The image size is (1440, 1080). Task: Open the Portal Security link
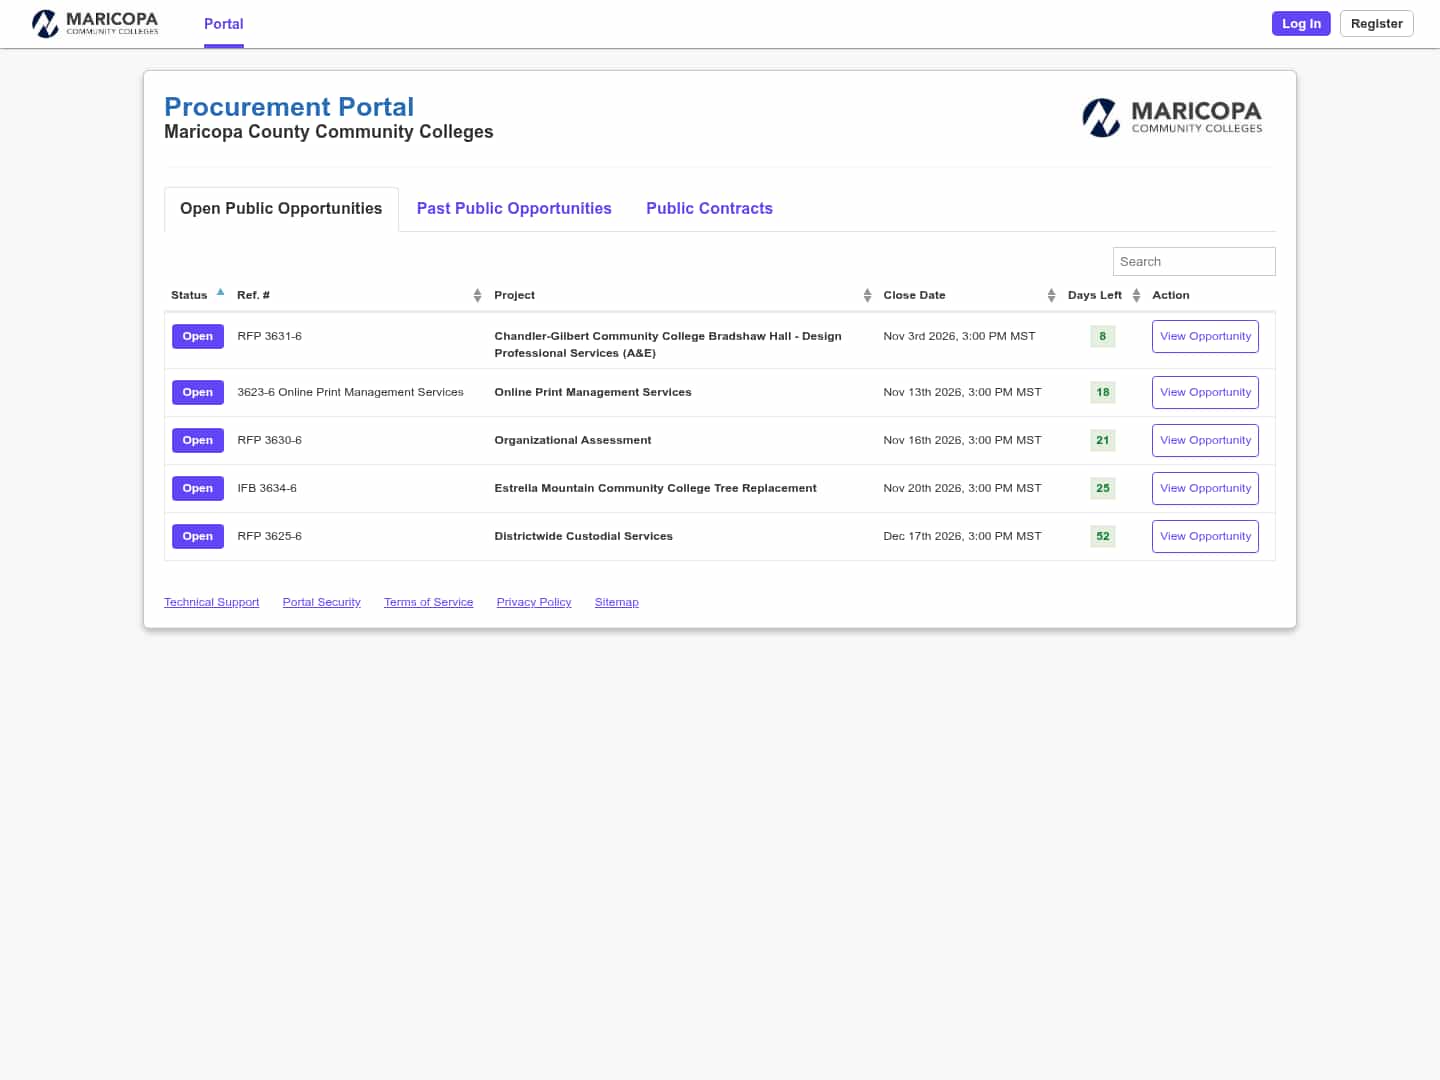321,602
